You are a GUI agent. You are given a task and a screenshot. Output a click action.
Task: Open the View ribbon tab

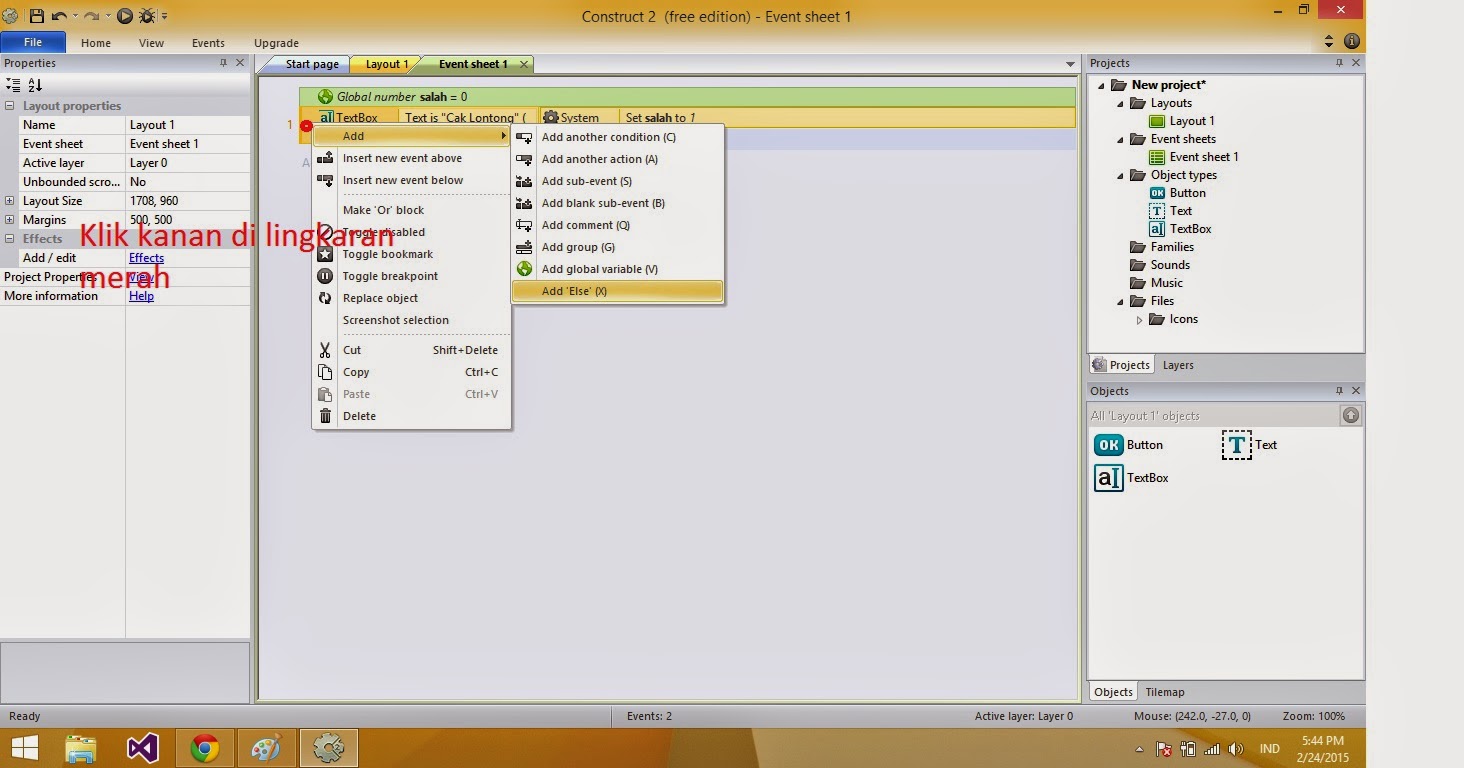(x=151, y=43)
